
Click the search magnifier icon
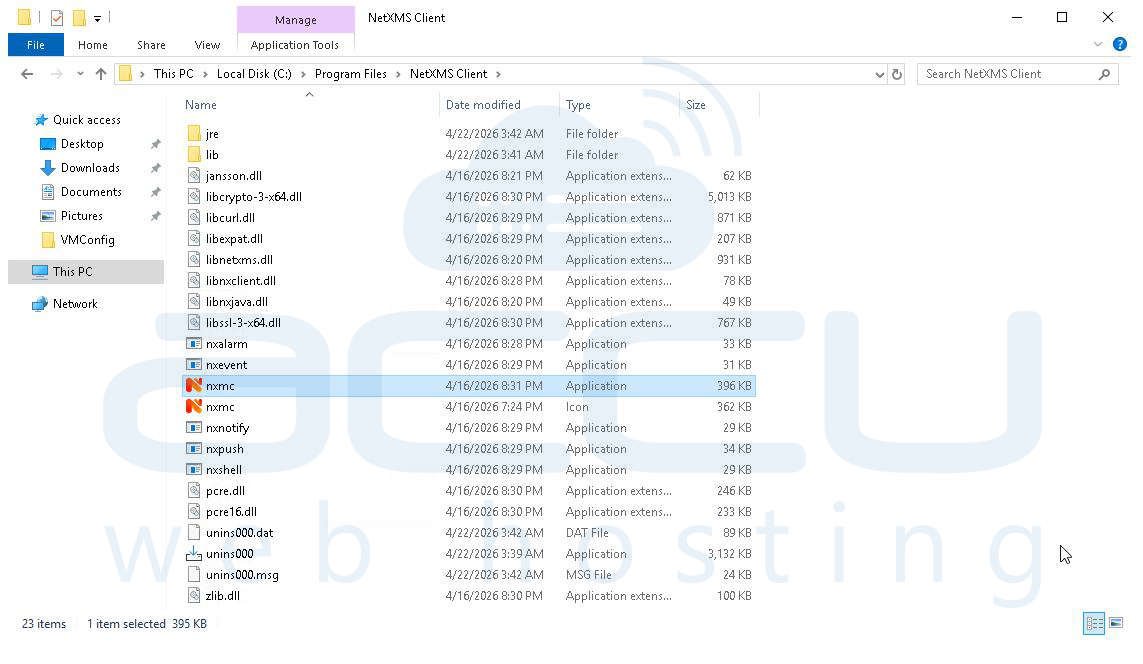[x=1104, y=74]
